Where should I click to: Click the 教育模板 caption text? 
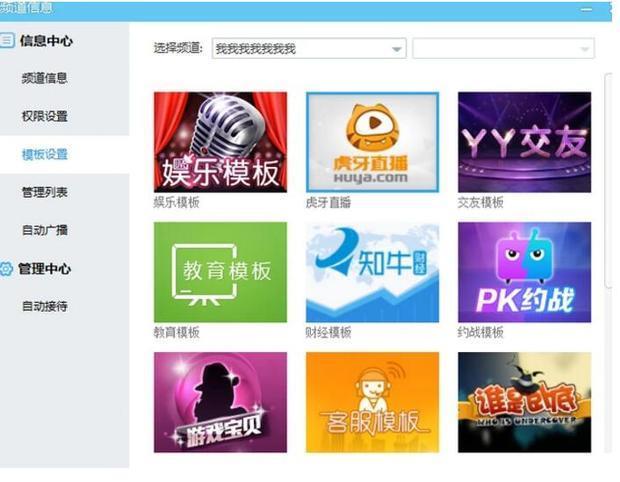point(176,332)
